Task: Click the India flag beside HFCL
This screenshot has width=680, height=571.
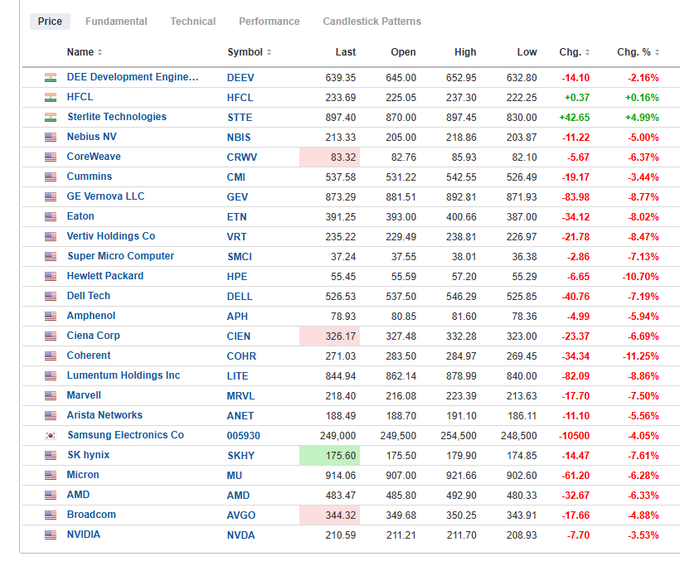Action: [x=51, y=98]
